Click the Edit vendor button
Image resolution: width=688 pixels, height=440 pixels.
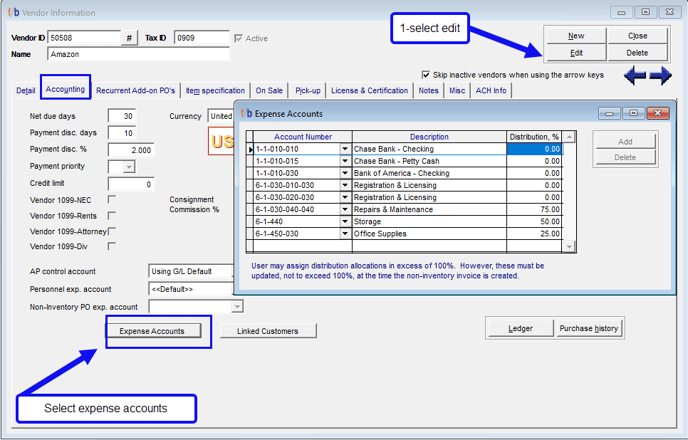pyautogui.click(x=576, y=53)
